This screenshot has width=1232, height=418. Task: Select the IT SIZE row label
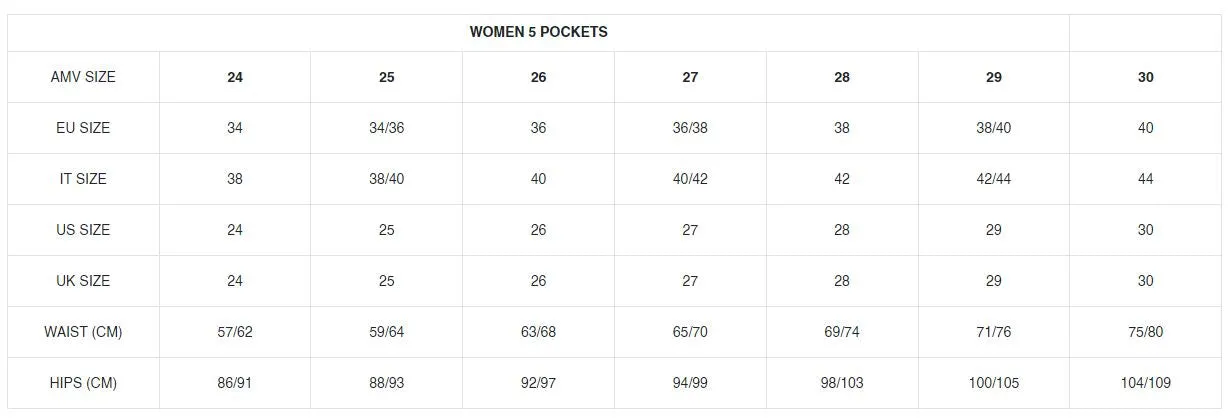click(x=83, y=179)
